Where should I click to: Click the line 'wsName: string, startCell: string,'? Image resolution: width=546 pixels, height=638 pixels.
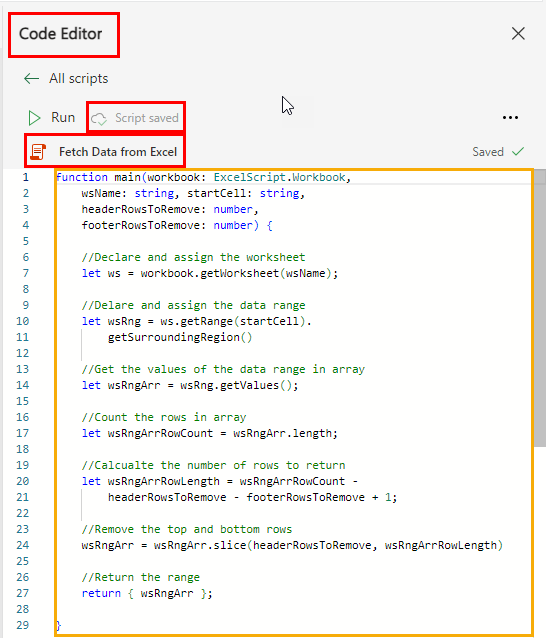pyautogui.click(x=193, y=193)
